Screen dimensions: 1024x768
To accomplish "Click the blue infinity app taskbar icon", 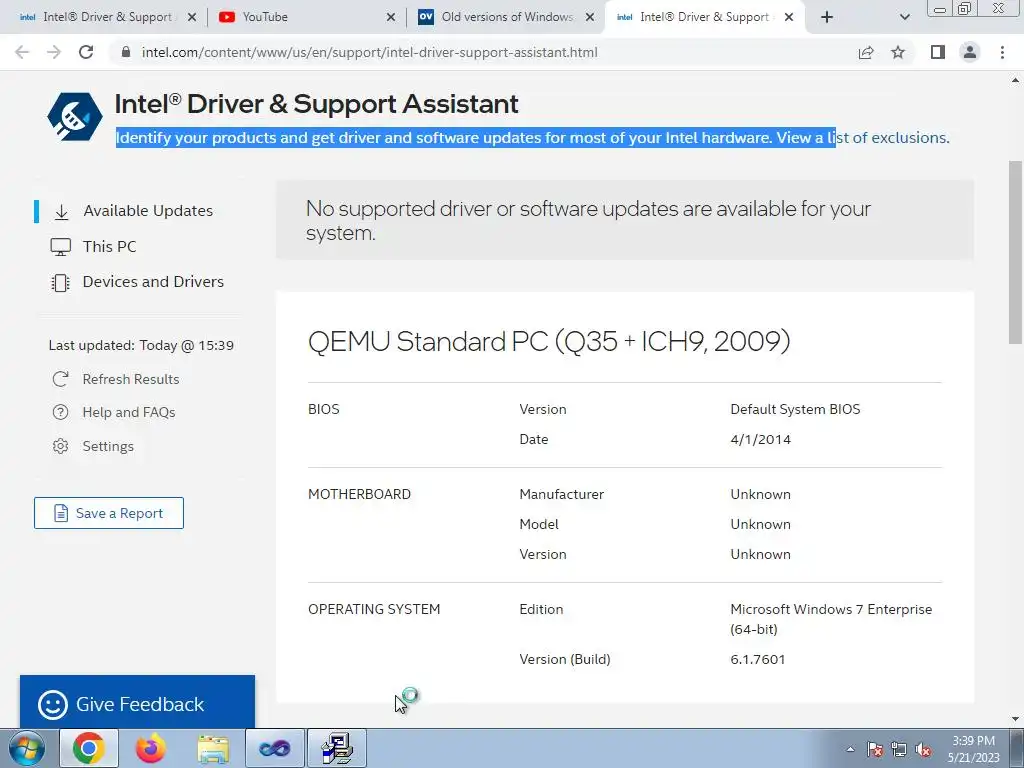I will [x=274, y=748].
